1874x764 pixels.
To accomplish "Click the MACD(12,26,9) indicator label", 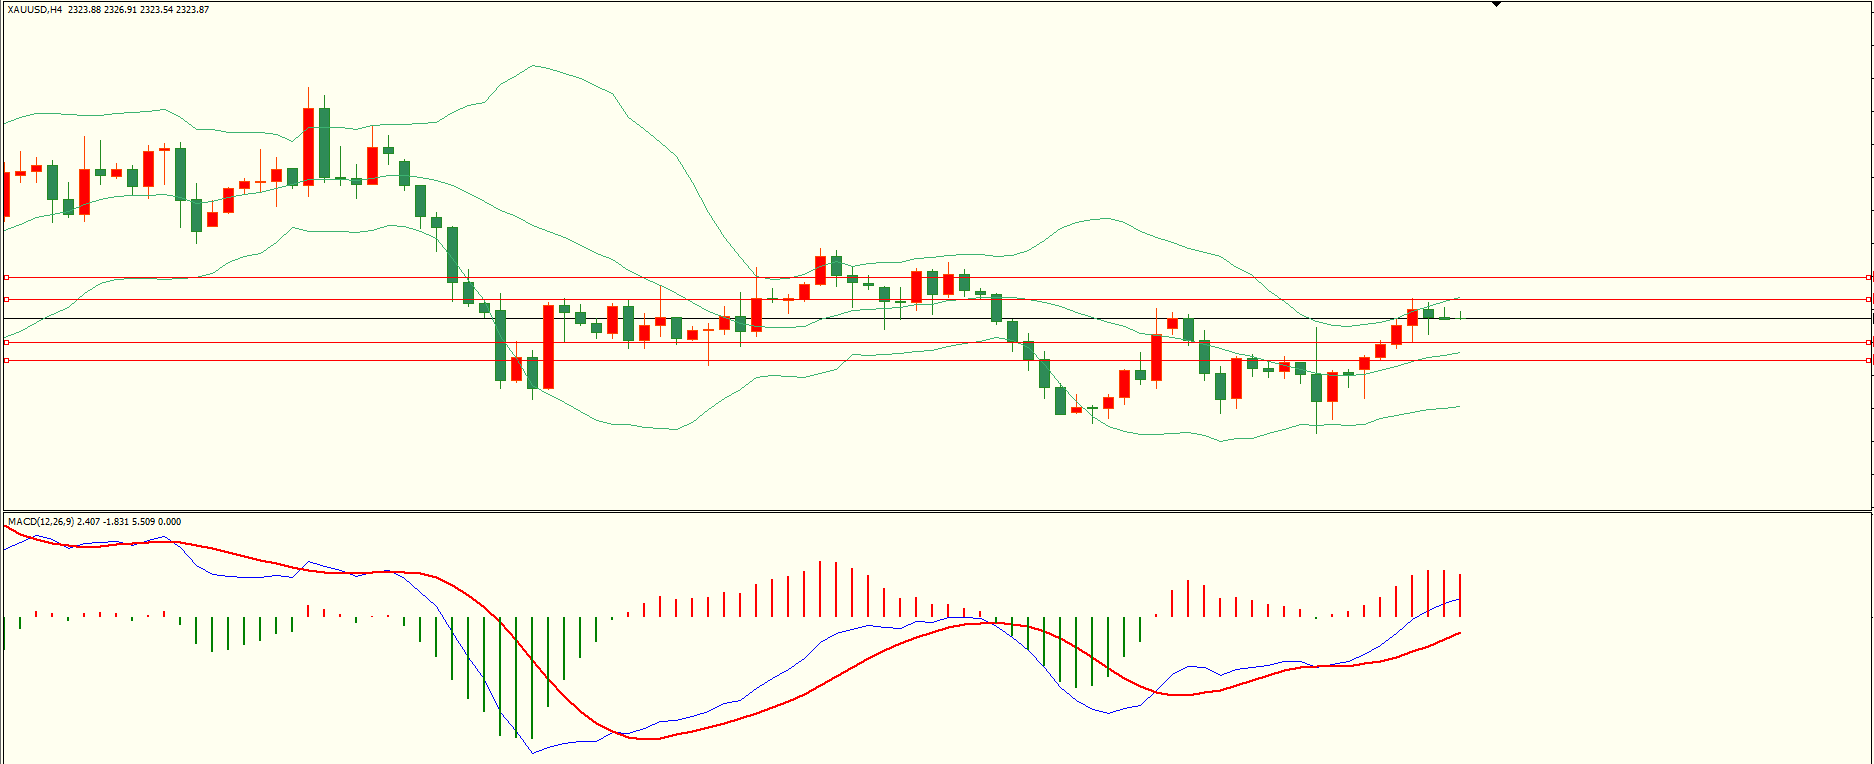I will [x=40, y=522].
